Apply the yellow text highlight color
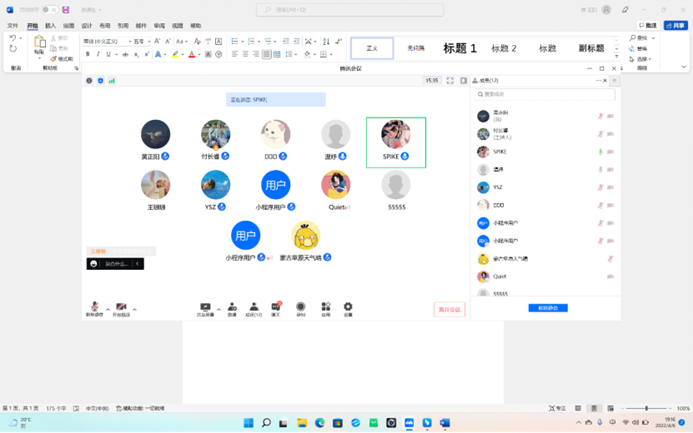This screenshot has height=433, width=693. 175,54
